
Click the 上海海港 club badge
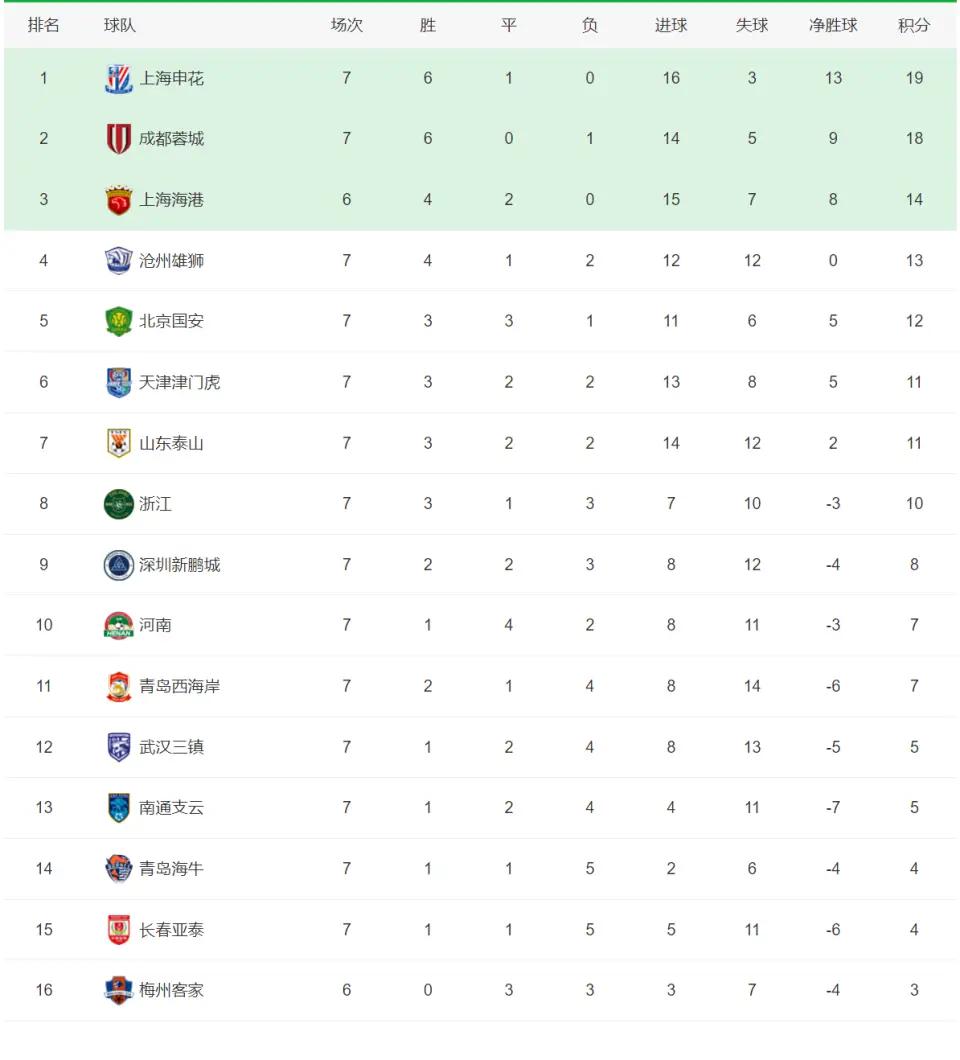(x=119, y=200)
